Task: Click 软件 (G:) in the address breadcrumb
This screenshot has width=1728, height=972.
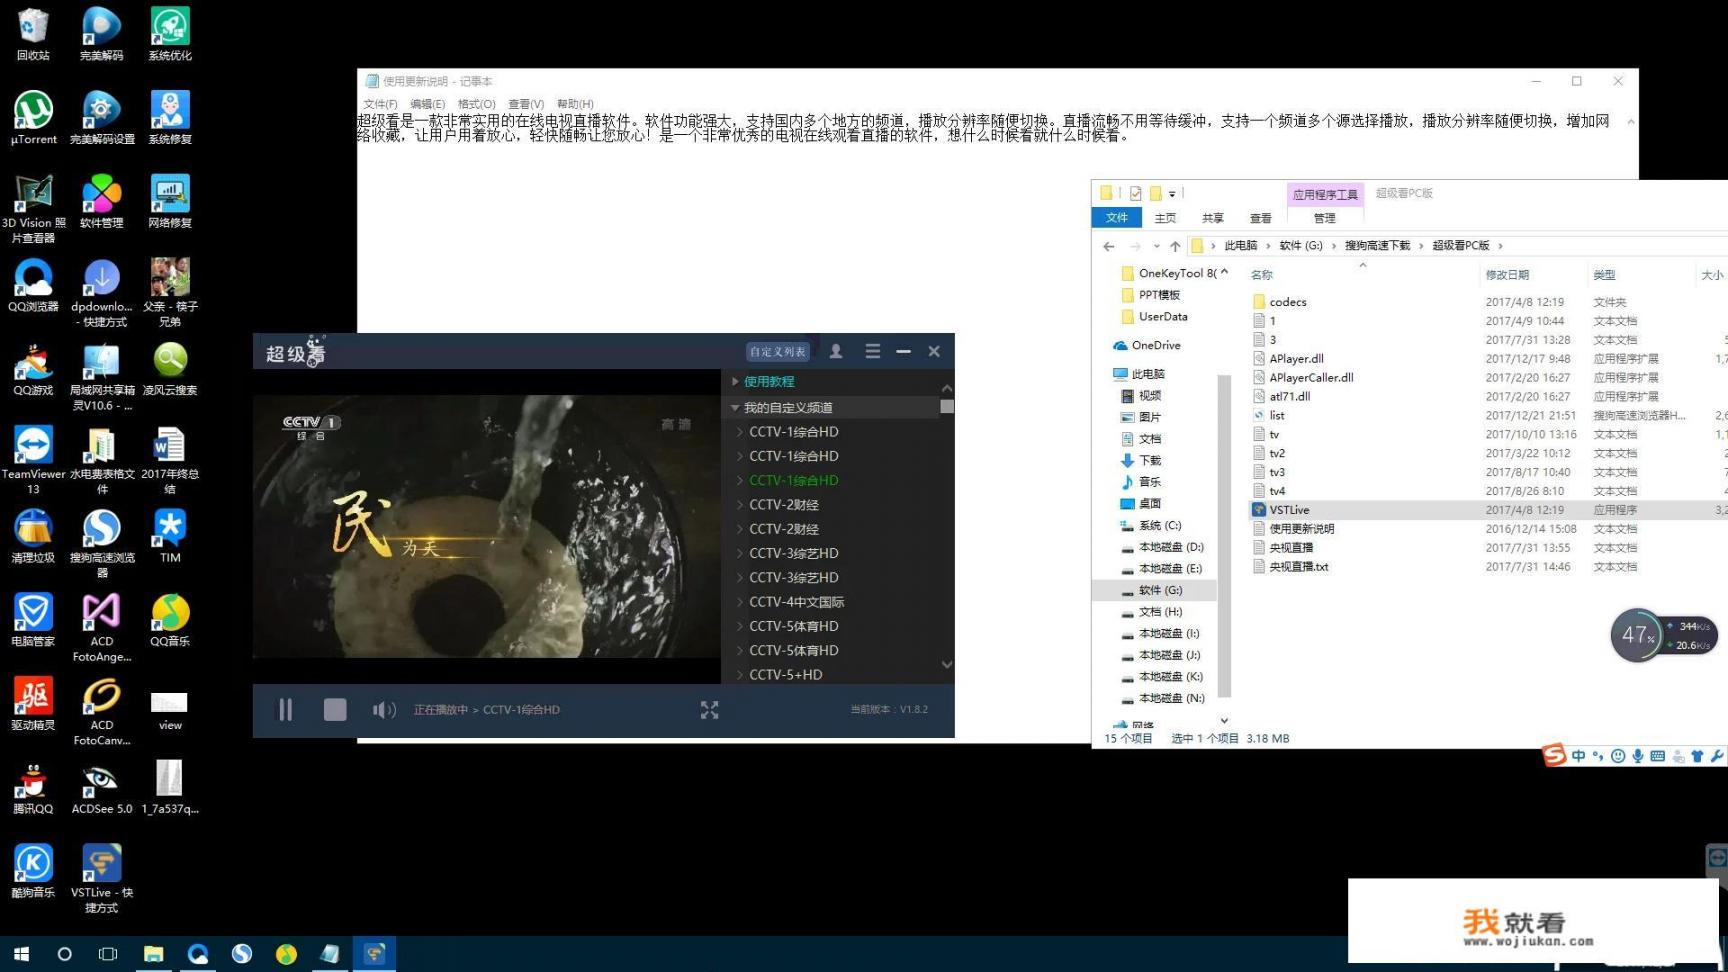Action: (x=1301, y=246)
